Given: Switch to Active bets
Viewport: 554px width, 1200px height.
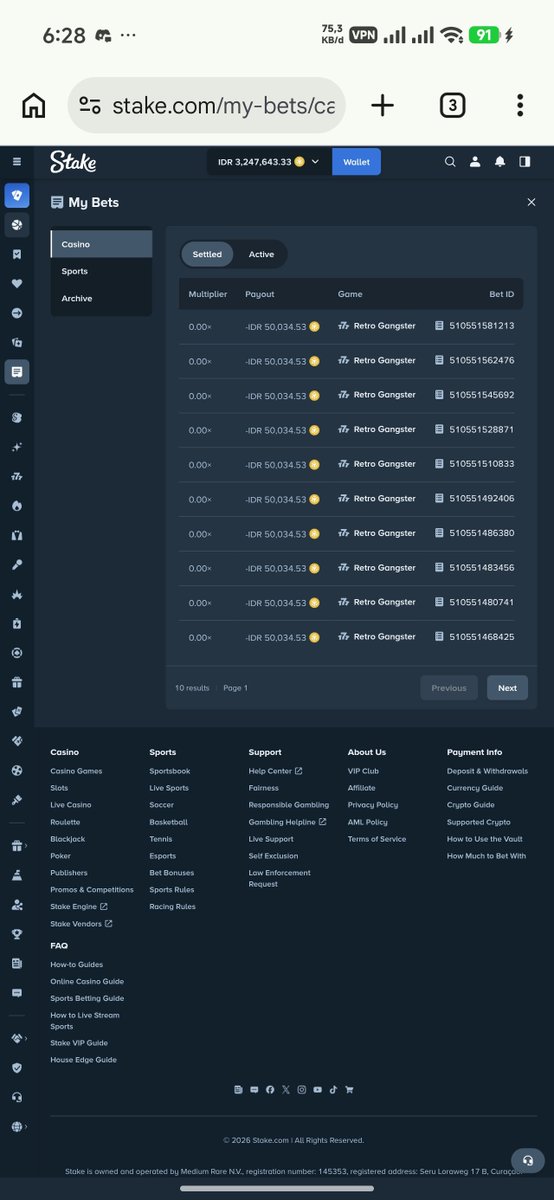Looking at the screenshot, I should tap(261, 254).
